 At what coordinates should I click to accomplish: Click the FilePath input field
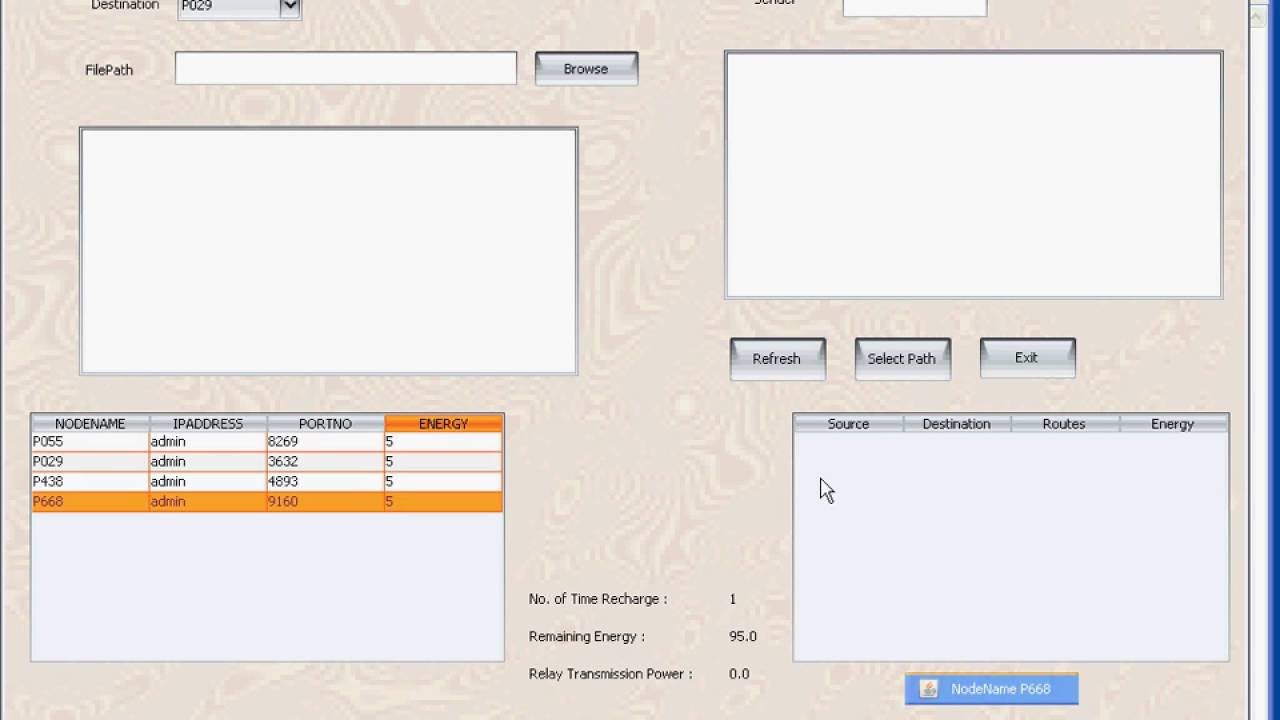click(346, 68)
